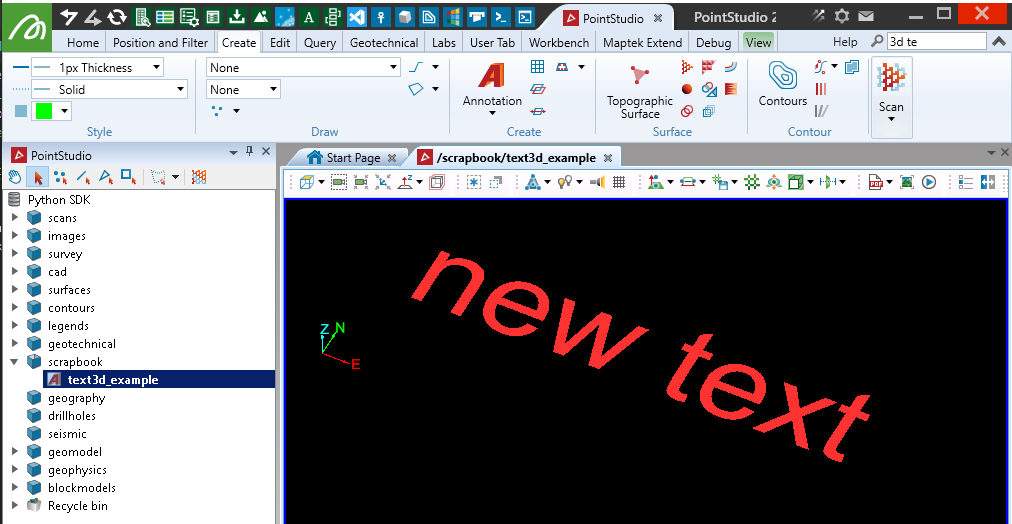Click the leftmost terminal prompt icon in title bar
The width and height of the screenshot is (1012, 524).
click(500, 17)
